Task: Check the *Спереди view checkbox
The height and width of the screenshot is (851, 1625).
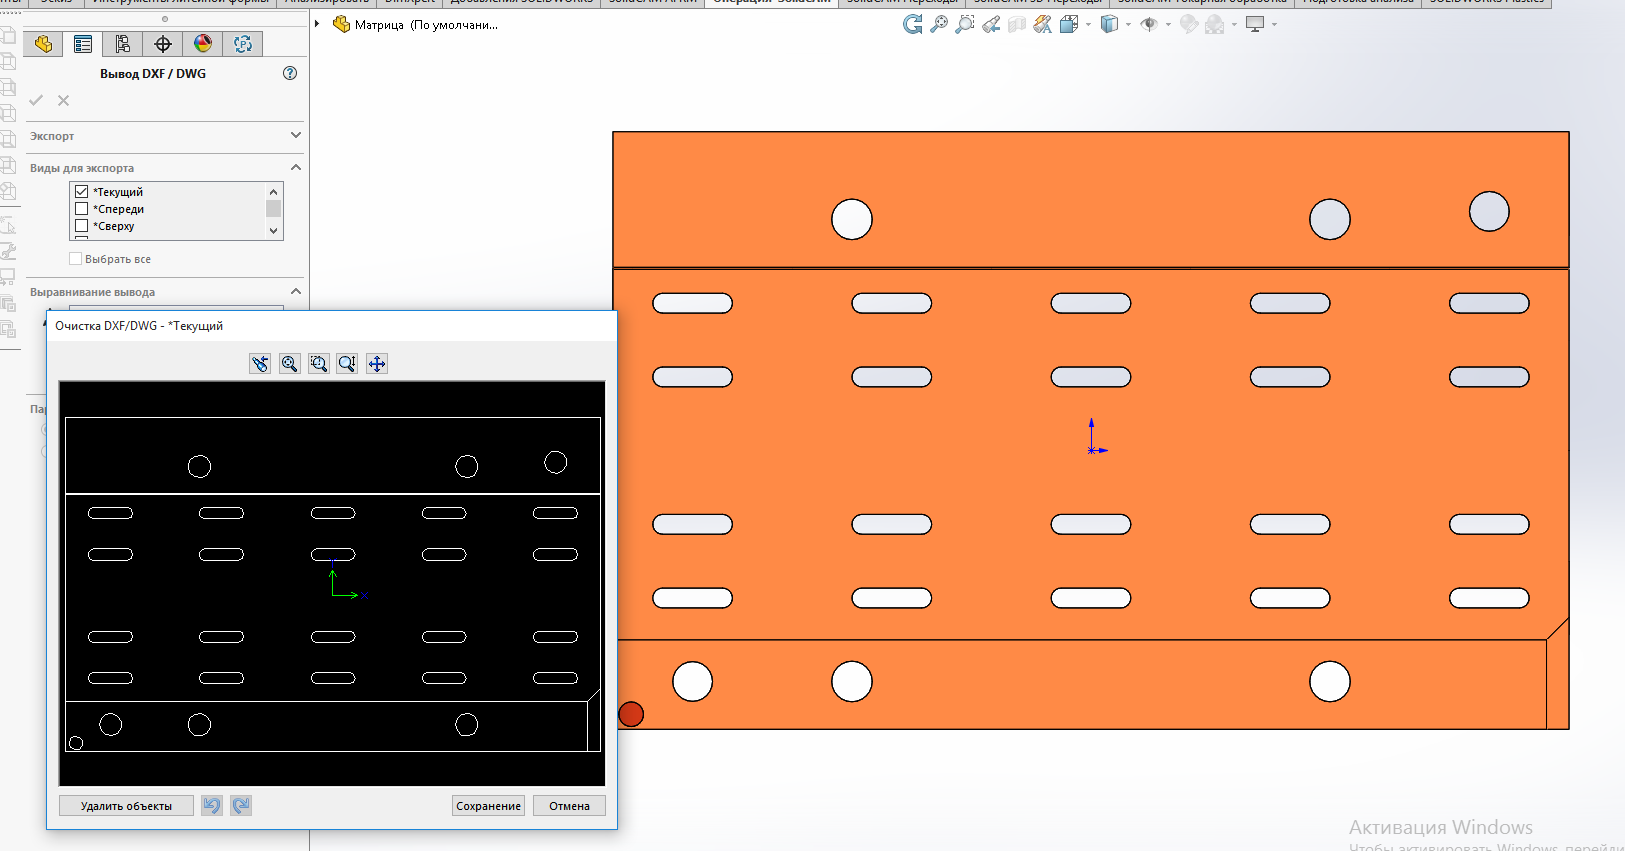Action: coord(82,209)
